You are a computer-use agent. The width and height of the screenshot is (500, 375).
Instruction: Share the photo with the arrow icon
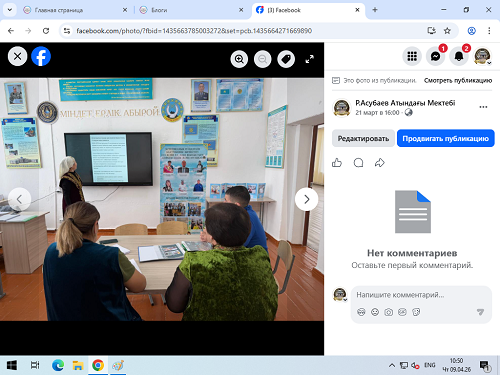(x=380, y=163)
